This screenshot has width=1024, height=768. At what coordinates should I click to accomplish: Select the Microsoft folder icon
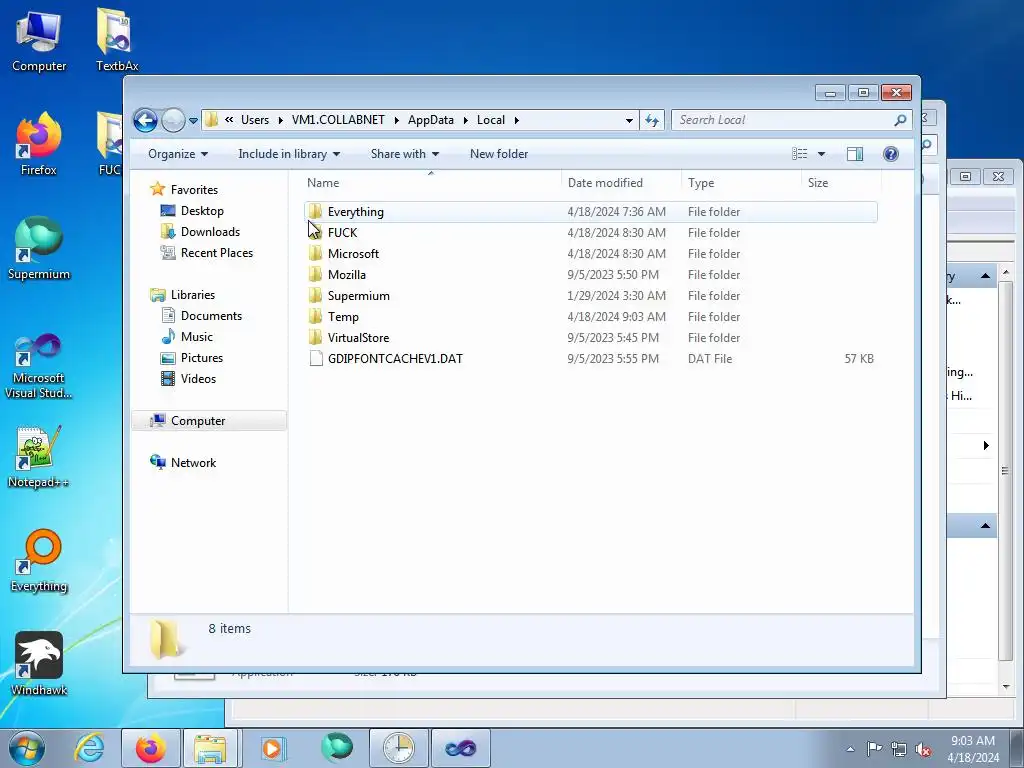tap(315, 253)
